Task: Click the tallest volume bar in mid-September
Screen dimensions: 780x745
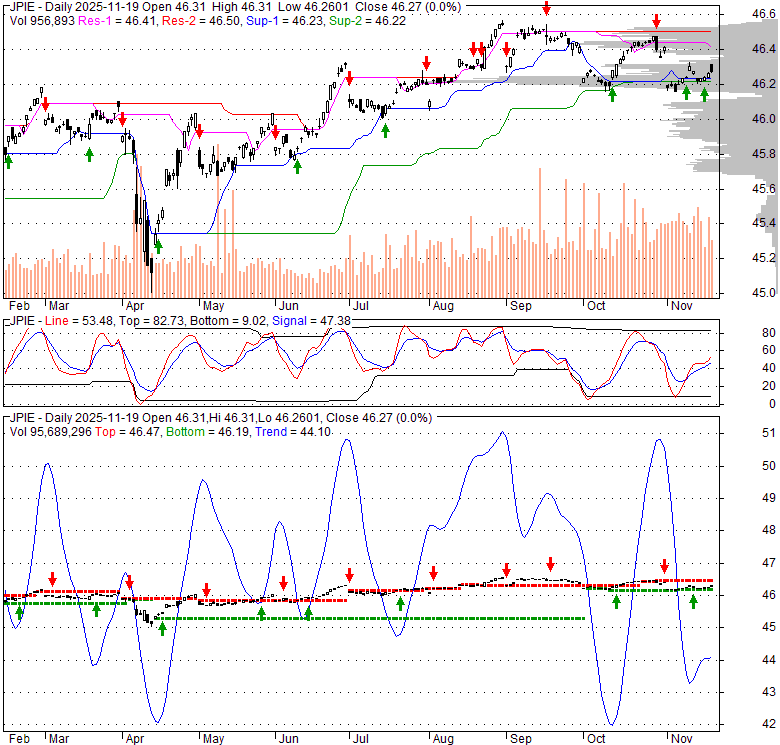Action: tap(540, 233)
